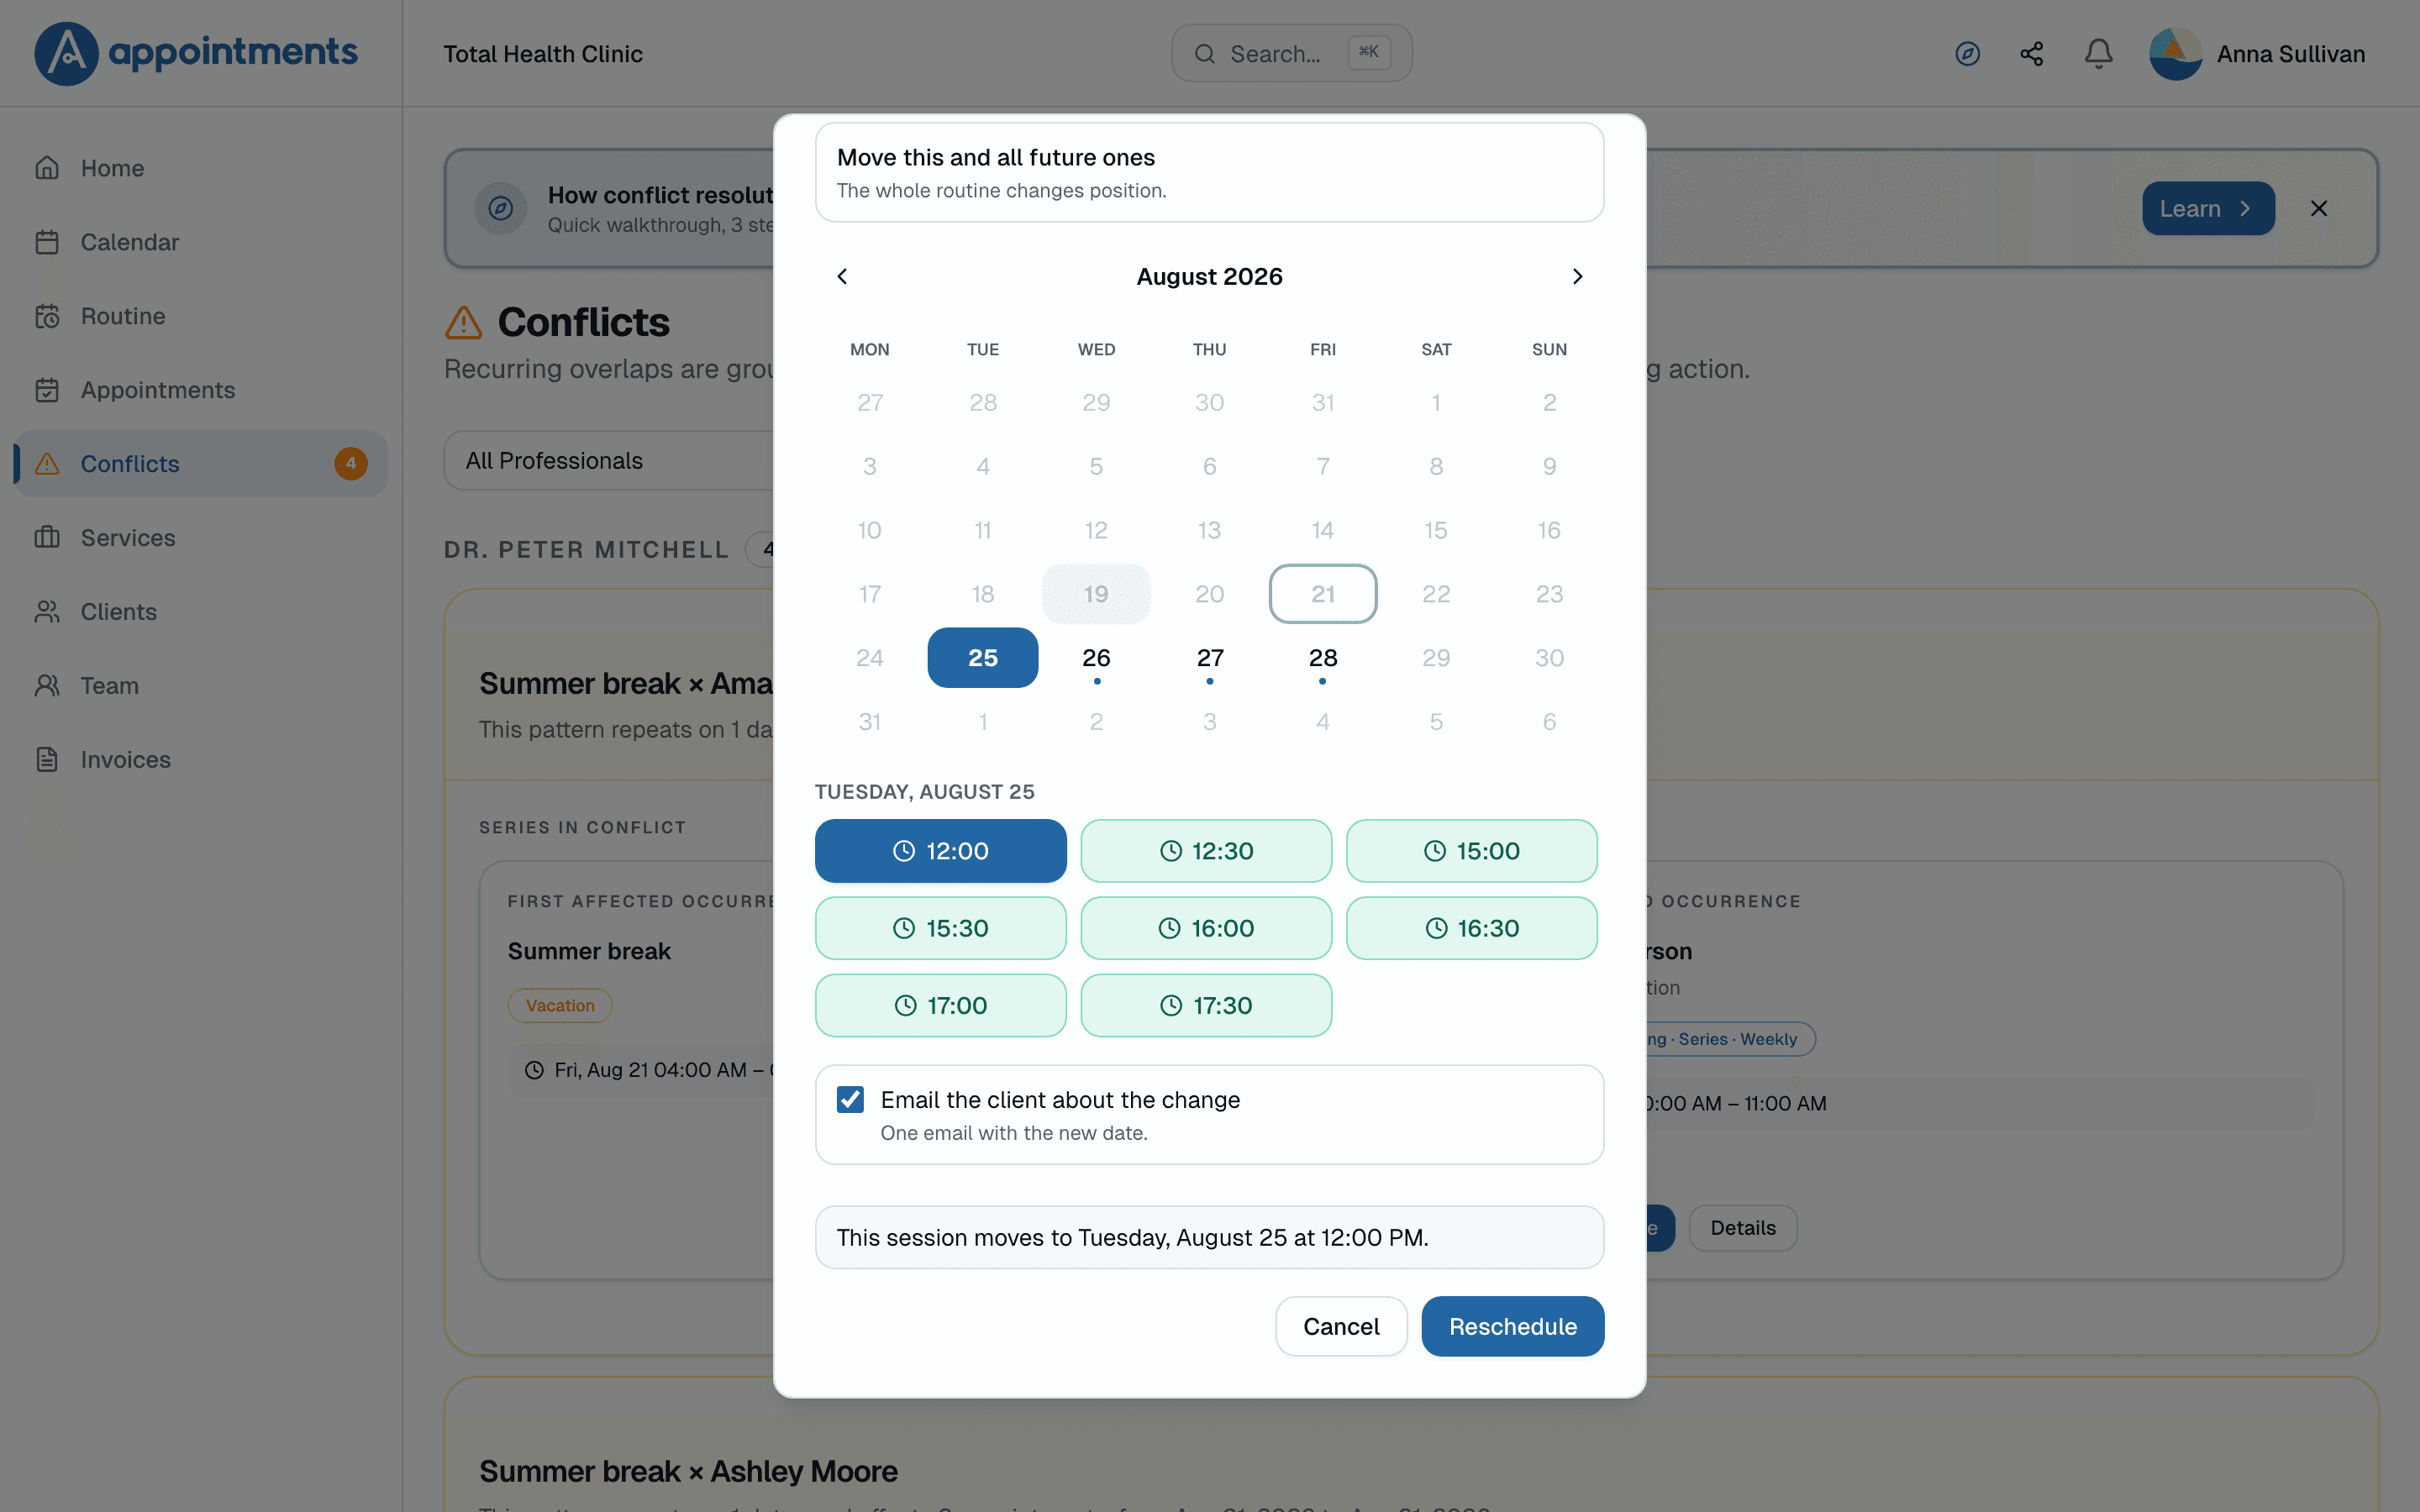Viewport: 2420px width, 1512px height.
Task: Go to Clients section
Action: click(200, 612)
